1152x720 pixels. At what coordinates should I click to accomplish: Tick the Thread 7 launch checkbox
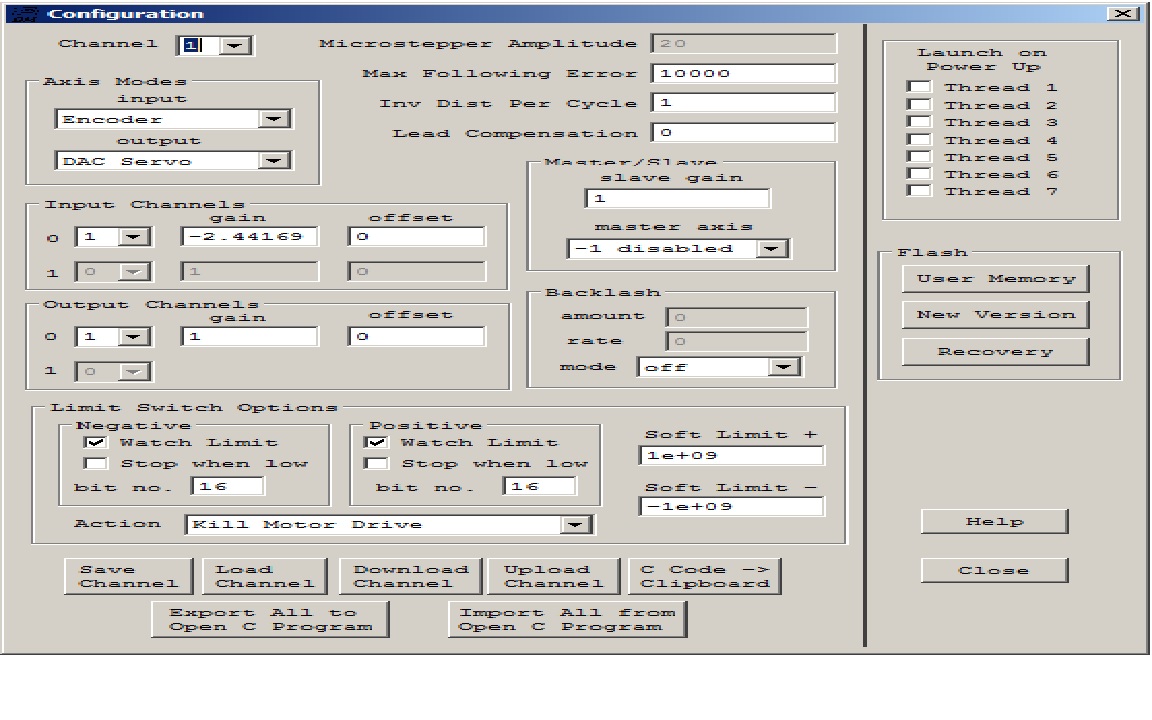pyautogui.click(x=919, y=191)
